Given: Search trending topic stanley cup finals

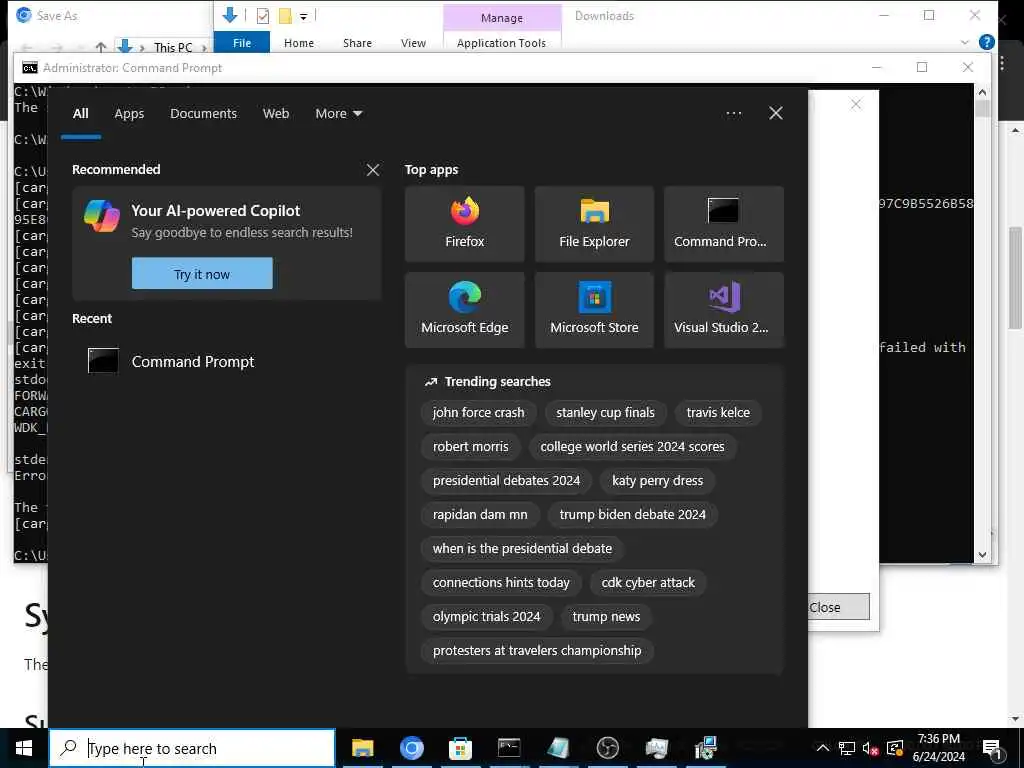Looking at the screenshot, I should click(x=605, y=413).
